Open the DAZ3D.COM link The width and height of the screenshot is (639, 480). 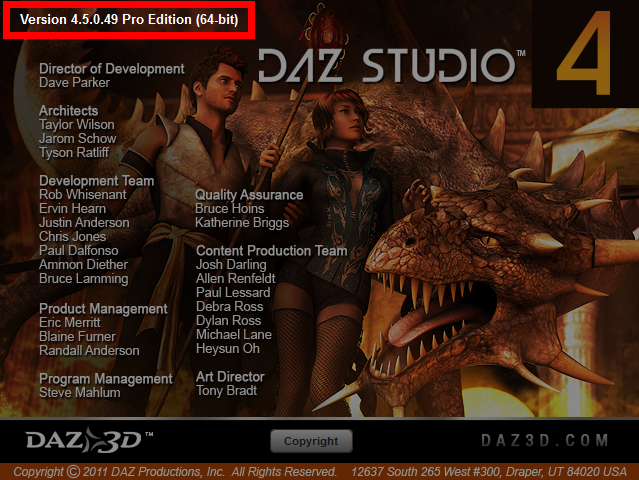click(x=545, y=440)
